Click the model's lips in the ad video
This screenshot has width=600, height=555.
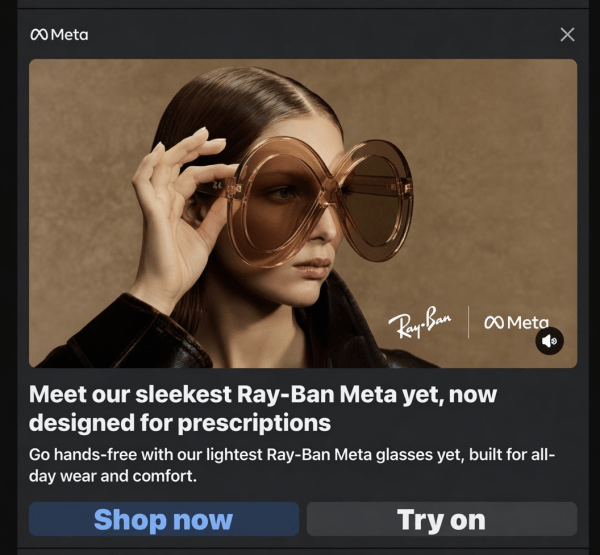(x=313, y=267)
